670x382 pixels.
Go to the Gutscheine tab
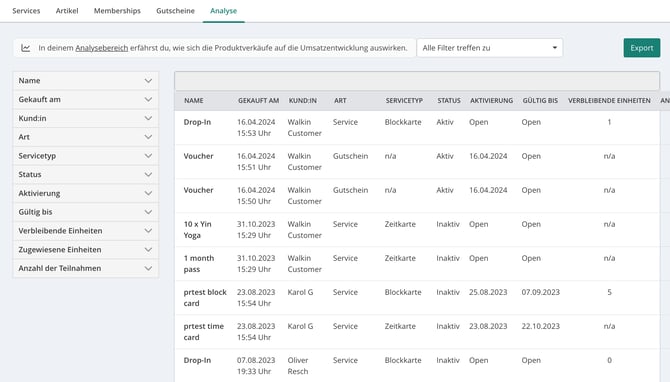(x=175, y=11)
